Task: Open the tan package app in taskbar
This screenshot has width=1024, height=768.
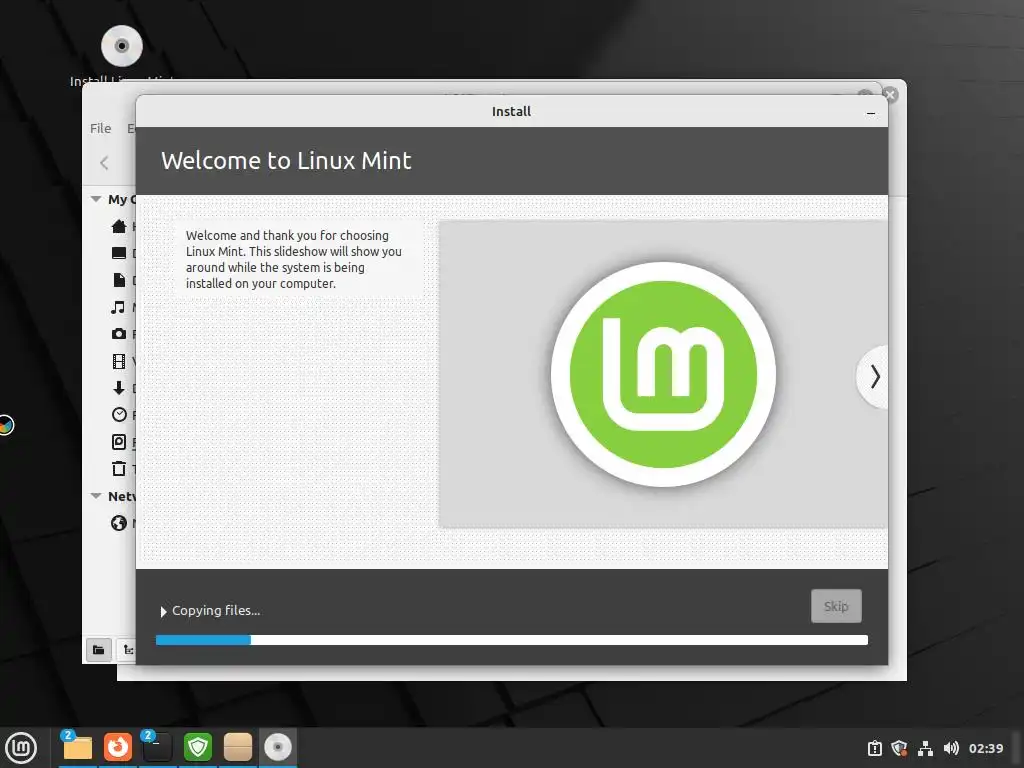Action: 238,747
